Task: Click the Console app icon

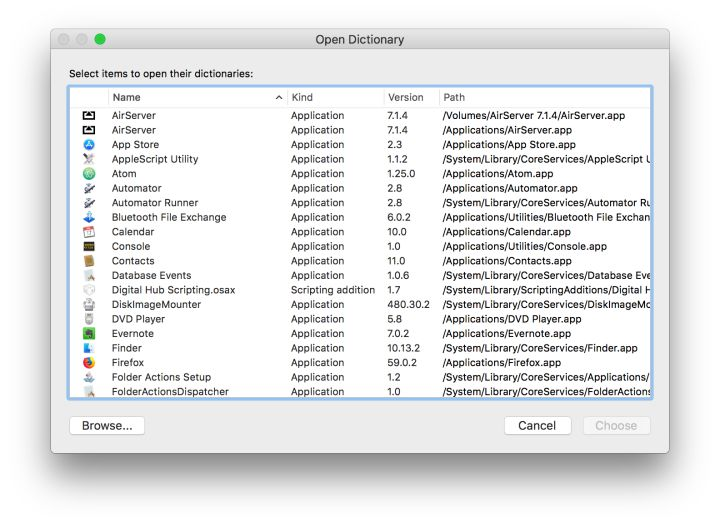Action: tap(89, 246)
